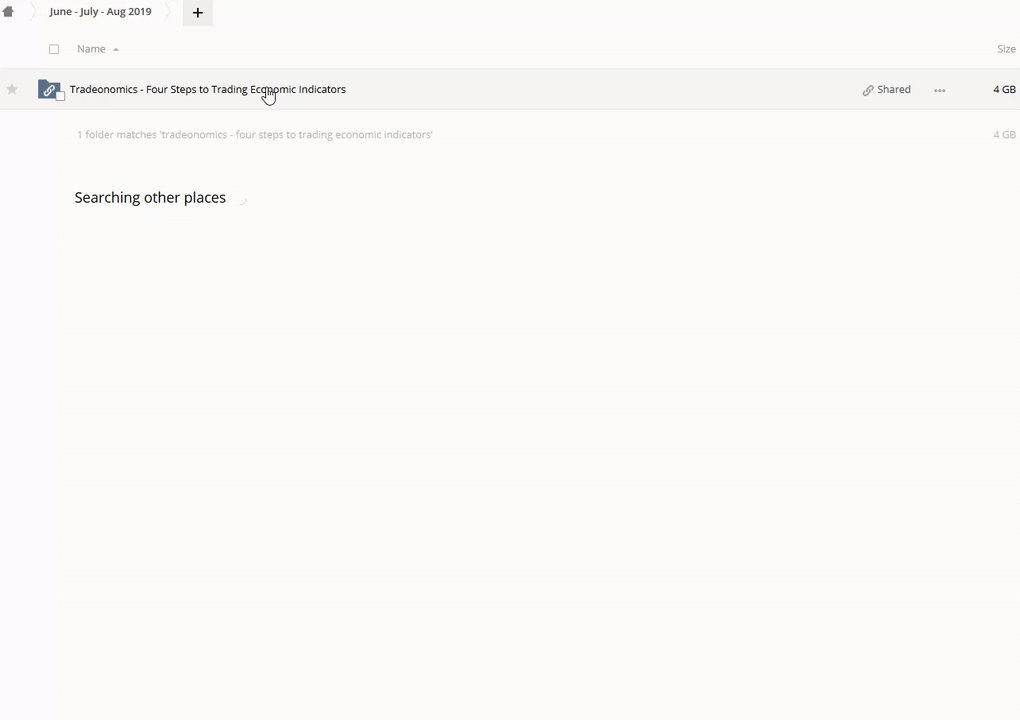This screenshot has width=1020, height=720.
Task: Click the Shared label on the folder row
Action: tap(893, 90)
